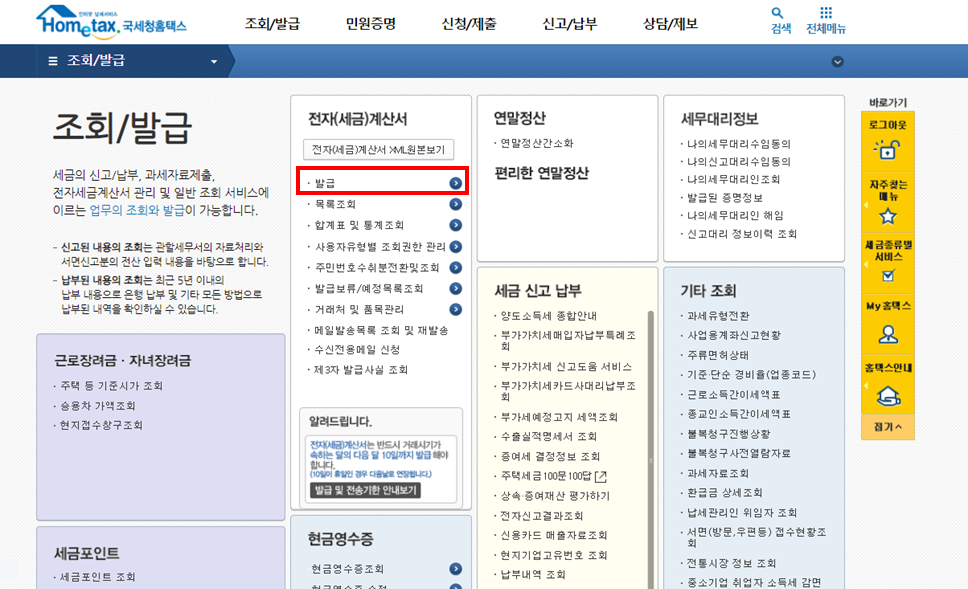Open 발급된 증명정보 link
The image size is (968, 589).
[725, 198]
